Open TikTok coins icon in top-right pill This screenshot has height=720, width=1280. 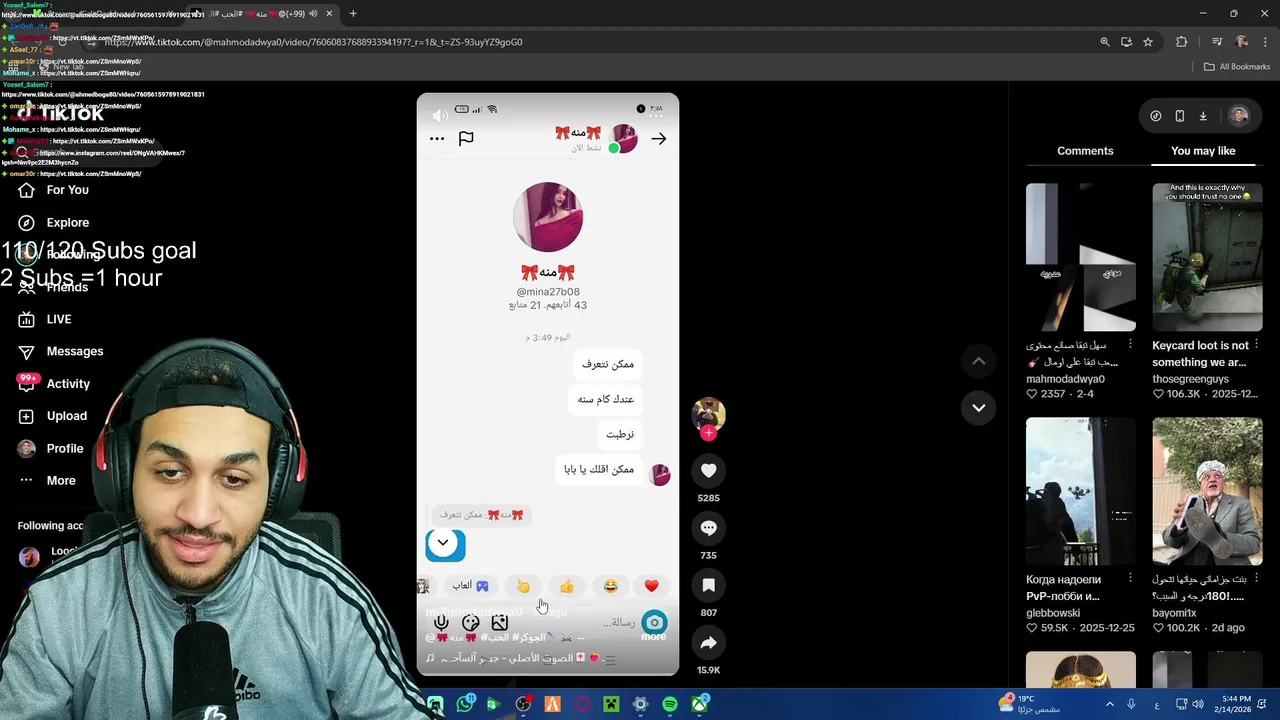click(x=1155, y=116)
